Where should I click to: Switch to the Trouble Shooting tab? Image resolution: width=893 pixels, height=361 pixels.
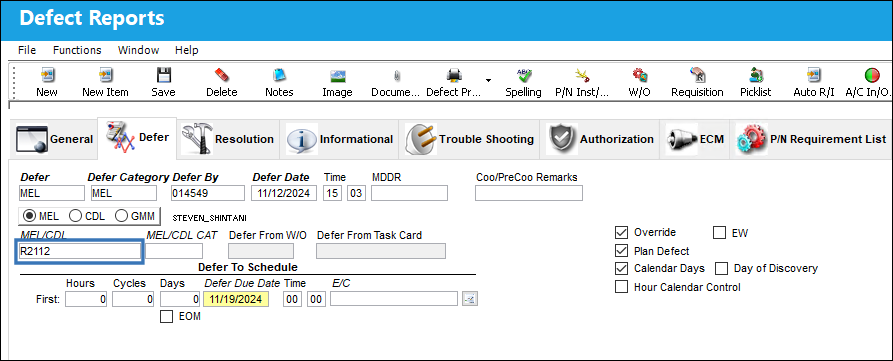pyautogui.click(x=470, y=139)
